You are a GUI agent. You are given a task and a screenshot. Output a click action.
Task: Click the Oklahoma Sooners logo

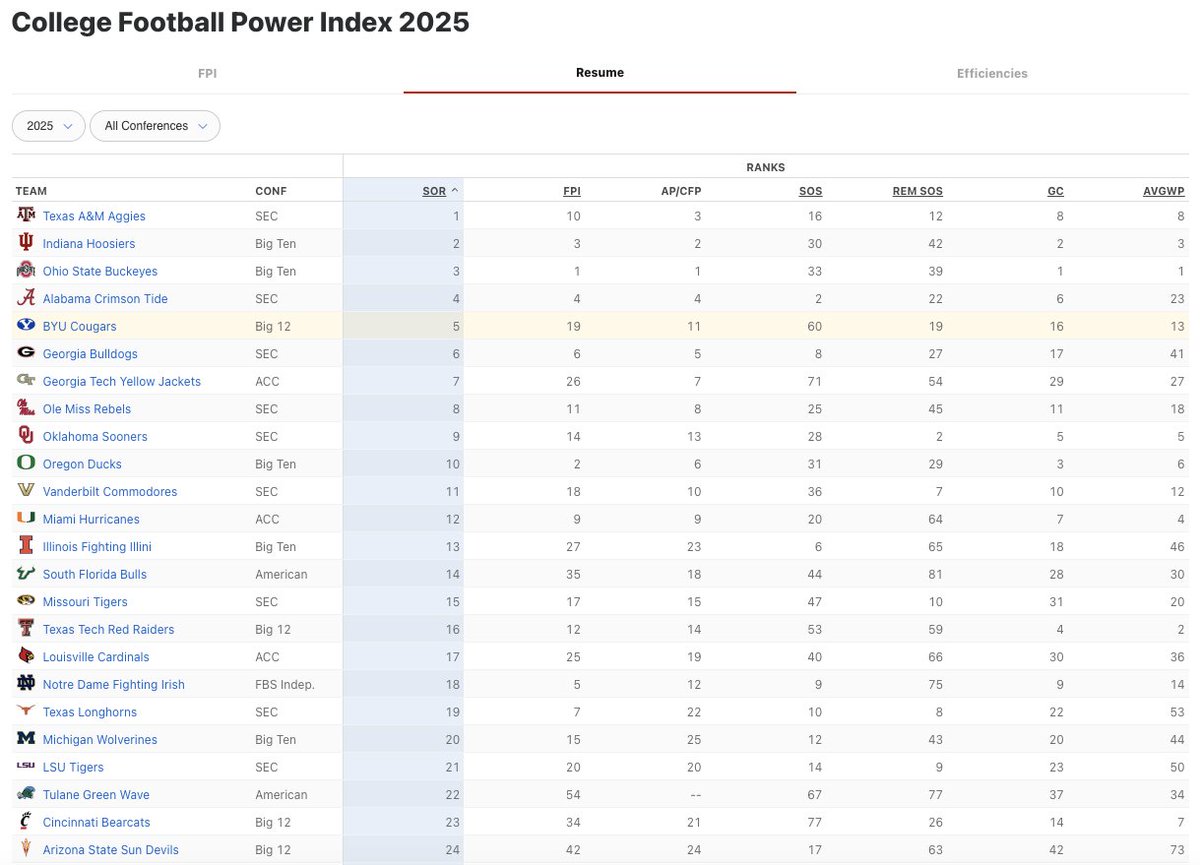26,436
